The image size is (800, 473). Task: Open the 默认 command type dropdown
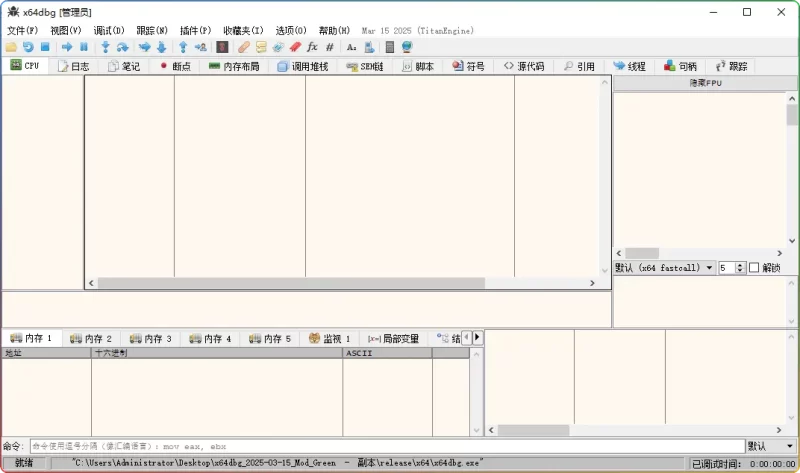coord(771,446)
